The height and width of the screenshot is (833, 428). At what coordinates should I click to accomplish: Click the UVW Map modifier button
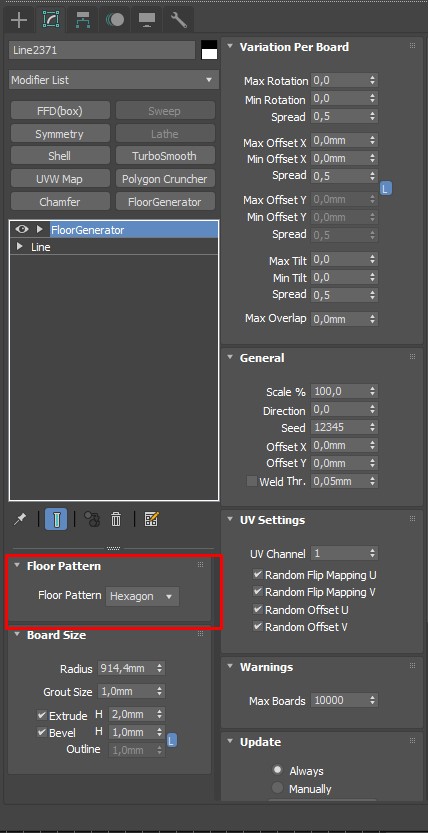pyautogui.click(x=59, y=179)
